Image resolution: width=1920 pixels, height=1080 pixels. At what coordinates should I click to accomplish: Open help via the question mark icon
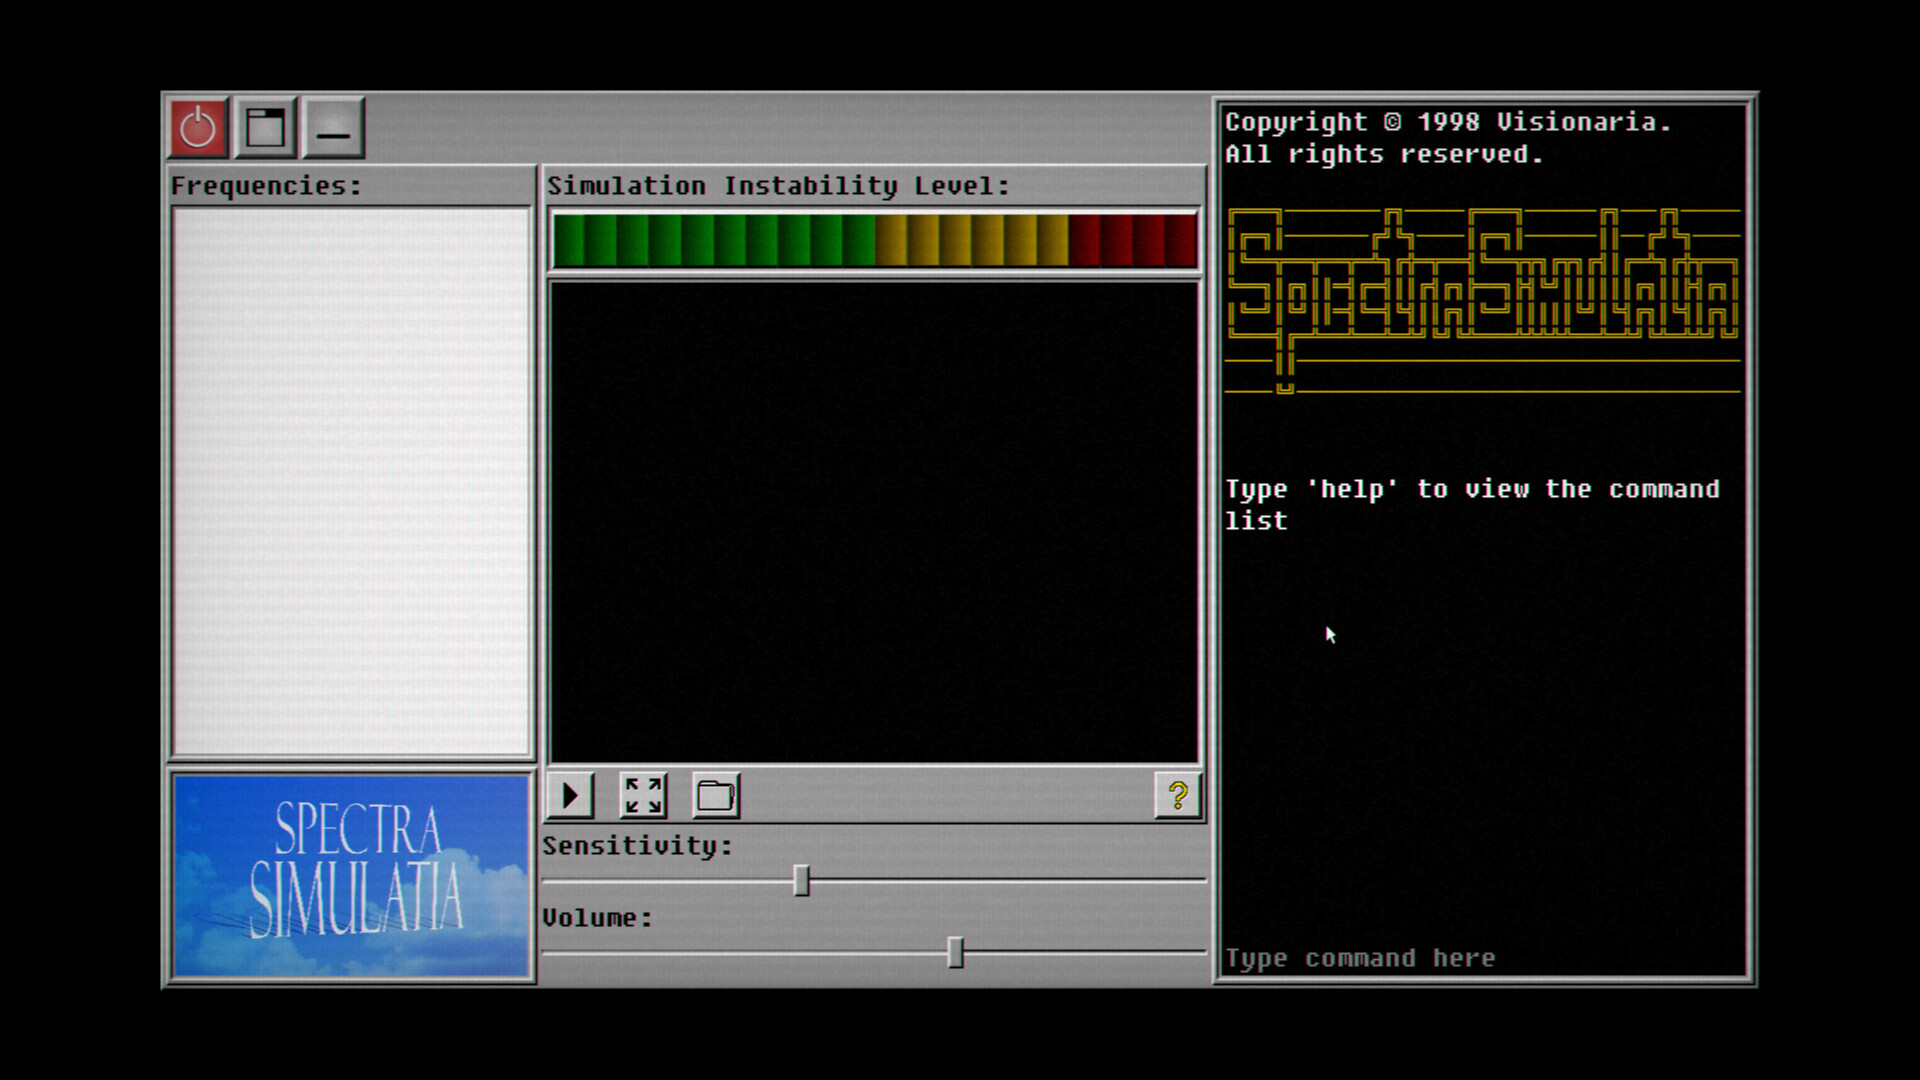[1178, 797]
